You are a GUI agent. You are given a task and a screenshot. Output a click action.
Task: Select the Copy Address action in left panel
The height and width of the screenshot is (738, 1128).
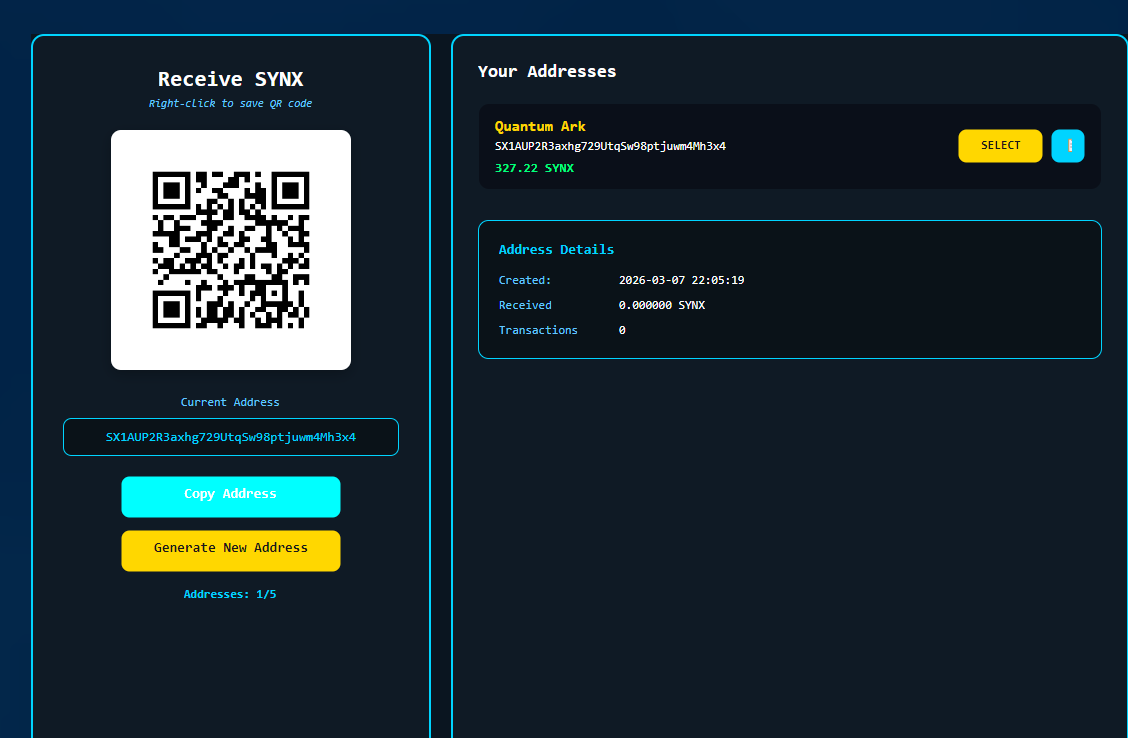click(230, 496)
